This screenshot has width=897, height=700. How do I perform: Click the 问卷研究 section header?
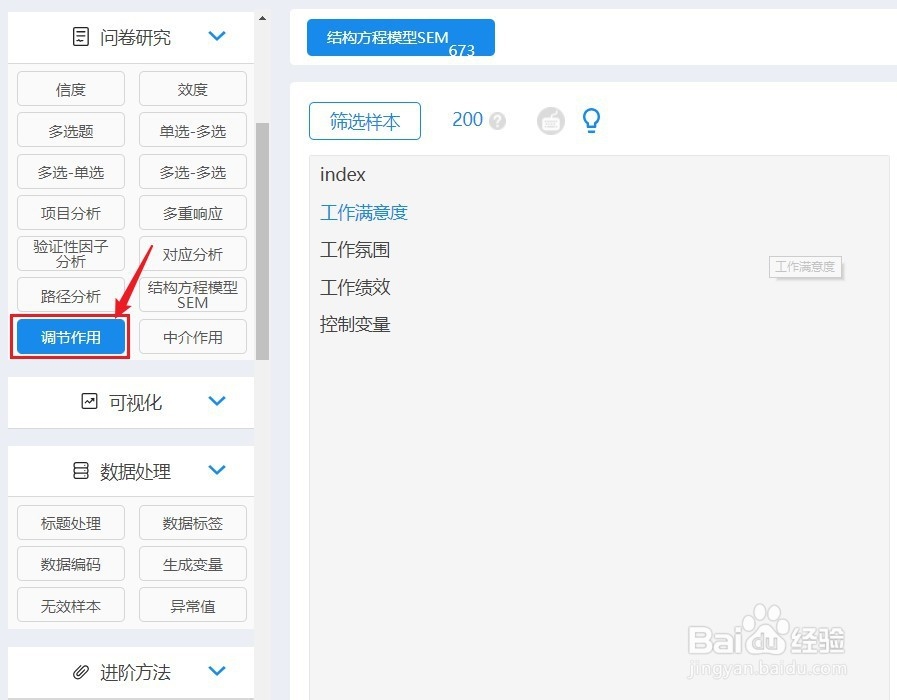pos(131,37)
